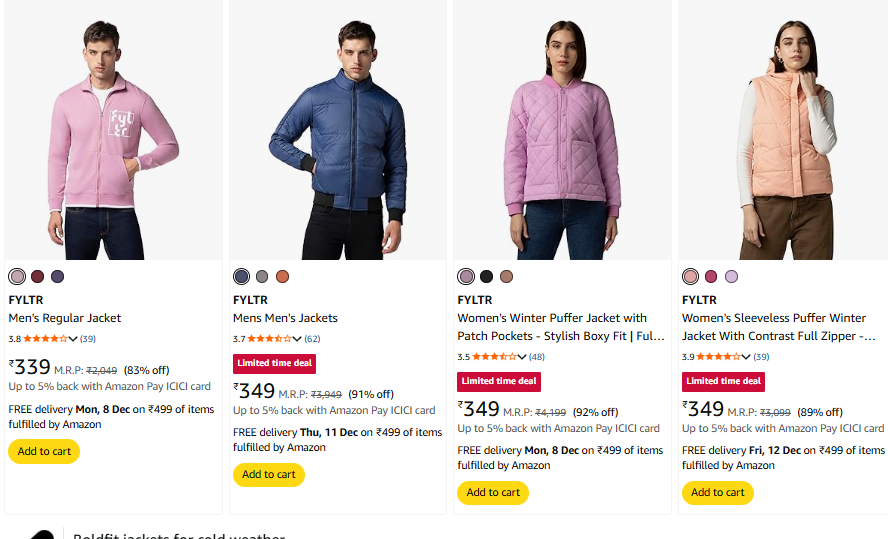Click the blue men's jacket product image
The image size is (888, 539).
(338, 130)
